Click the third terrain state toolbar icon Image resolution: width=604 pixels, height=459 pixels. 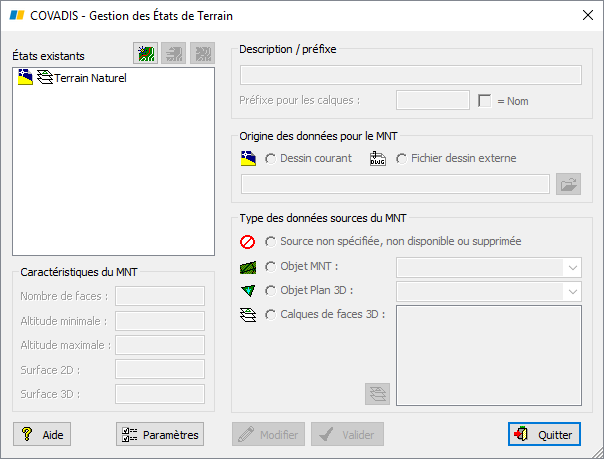tap(202, 54)
